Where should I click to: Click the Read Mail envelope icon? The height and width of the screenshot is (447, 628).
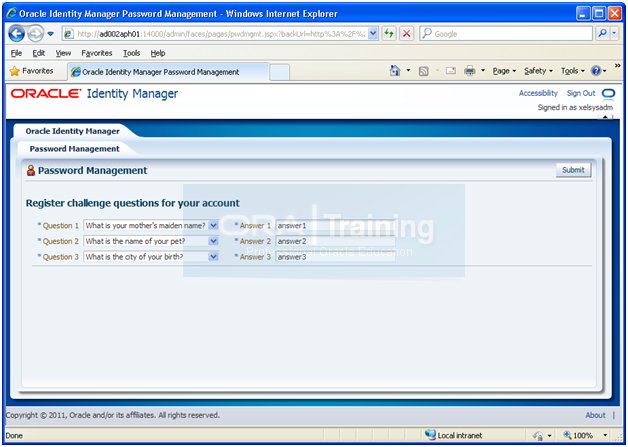pos(451,71)
